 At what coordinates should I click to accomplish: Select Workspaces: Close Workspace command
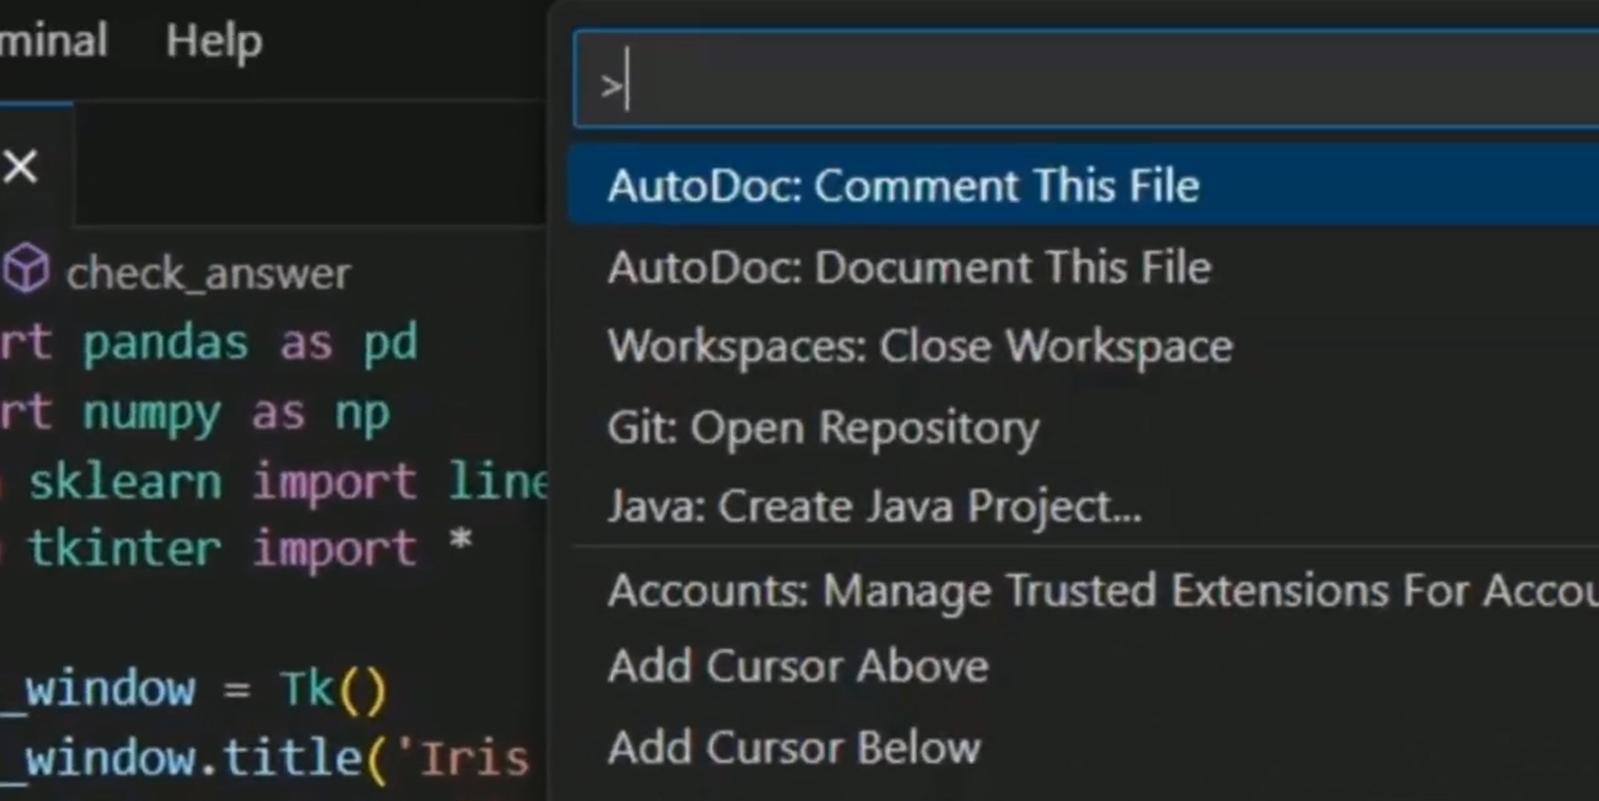pos(1084,347)
